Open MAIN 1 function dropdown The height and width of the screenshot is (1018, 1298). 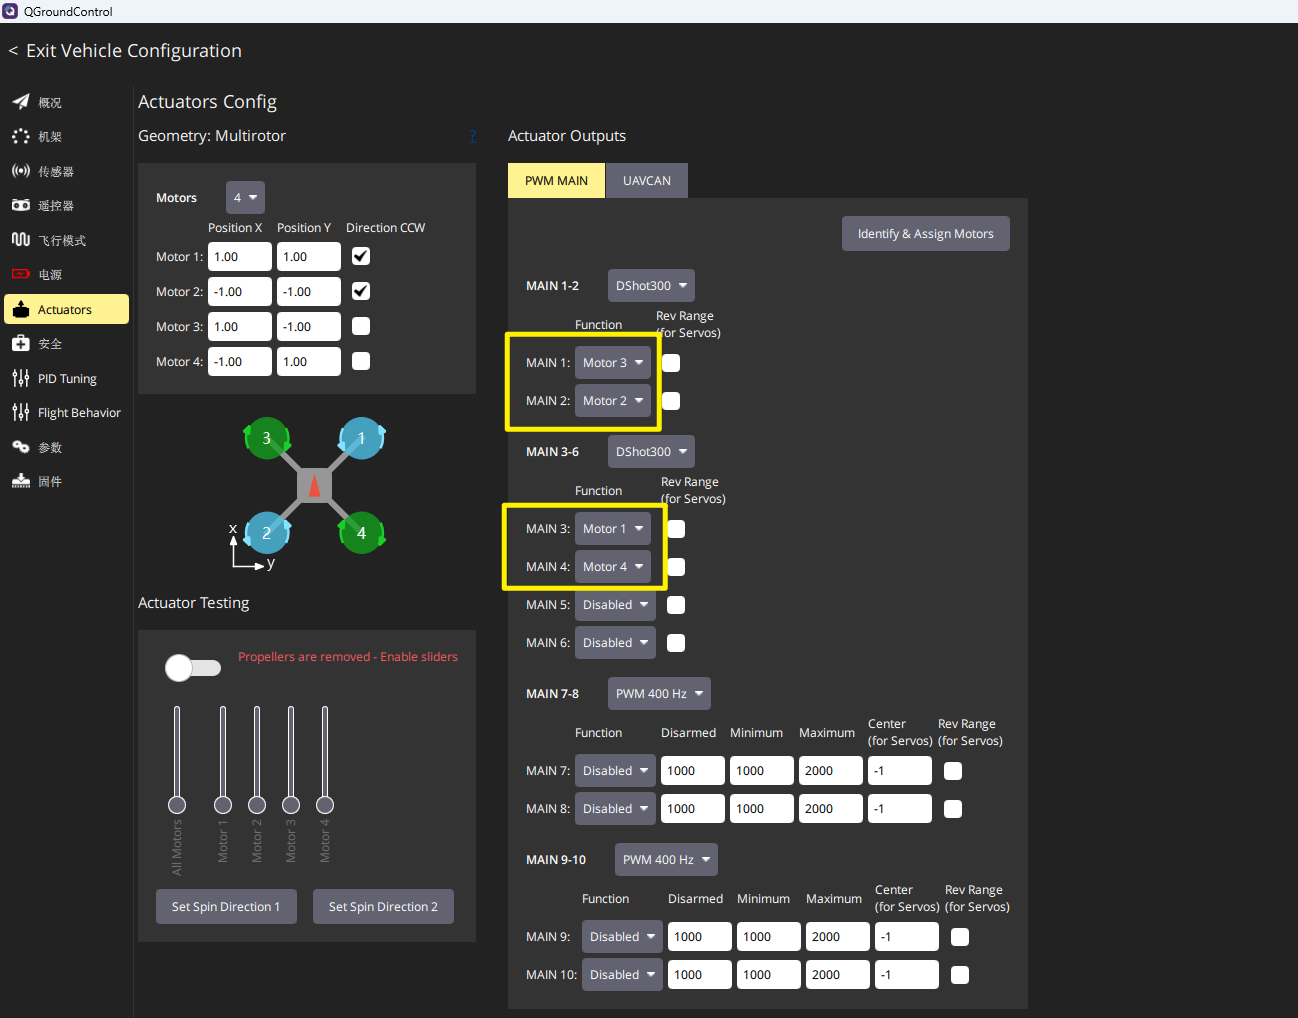[613, 363]
